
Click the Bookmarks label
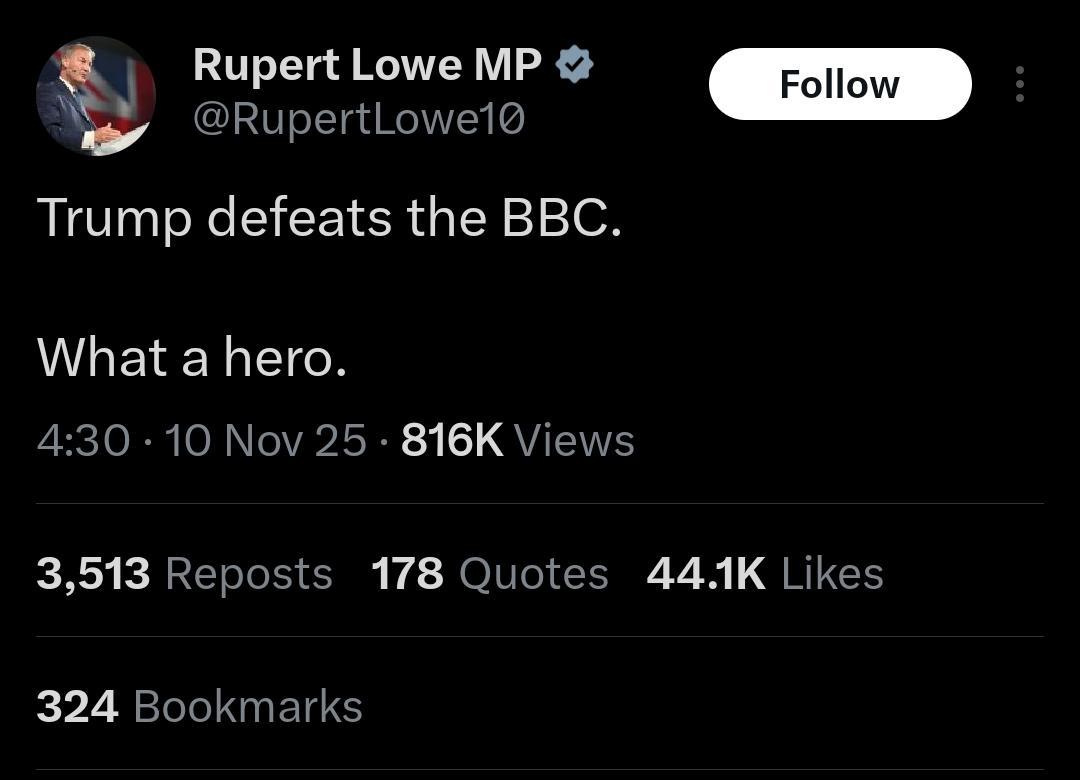tap(247, 707)
